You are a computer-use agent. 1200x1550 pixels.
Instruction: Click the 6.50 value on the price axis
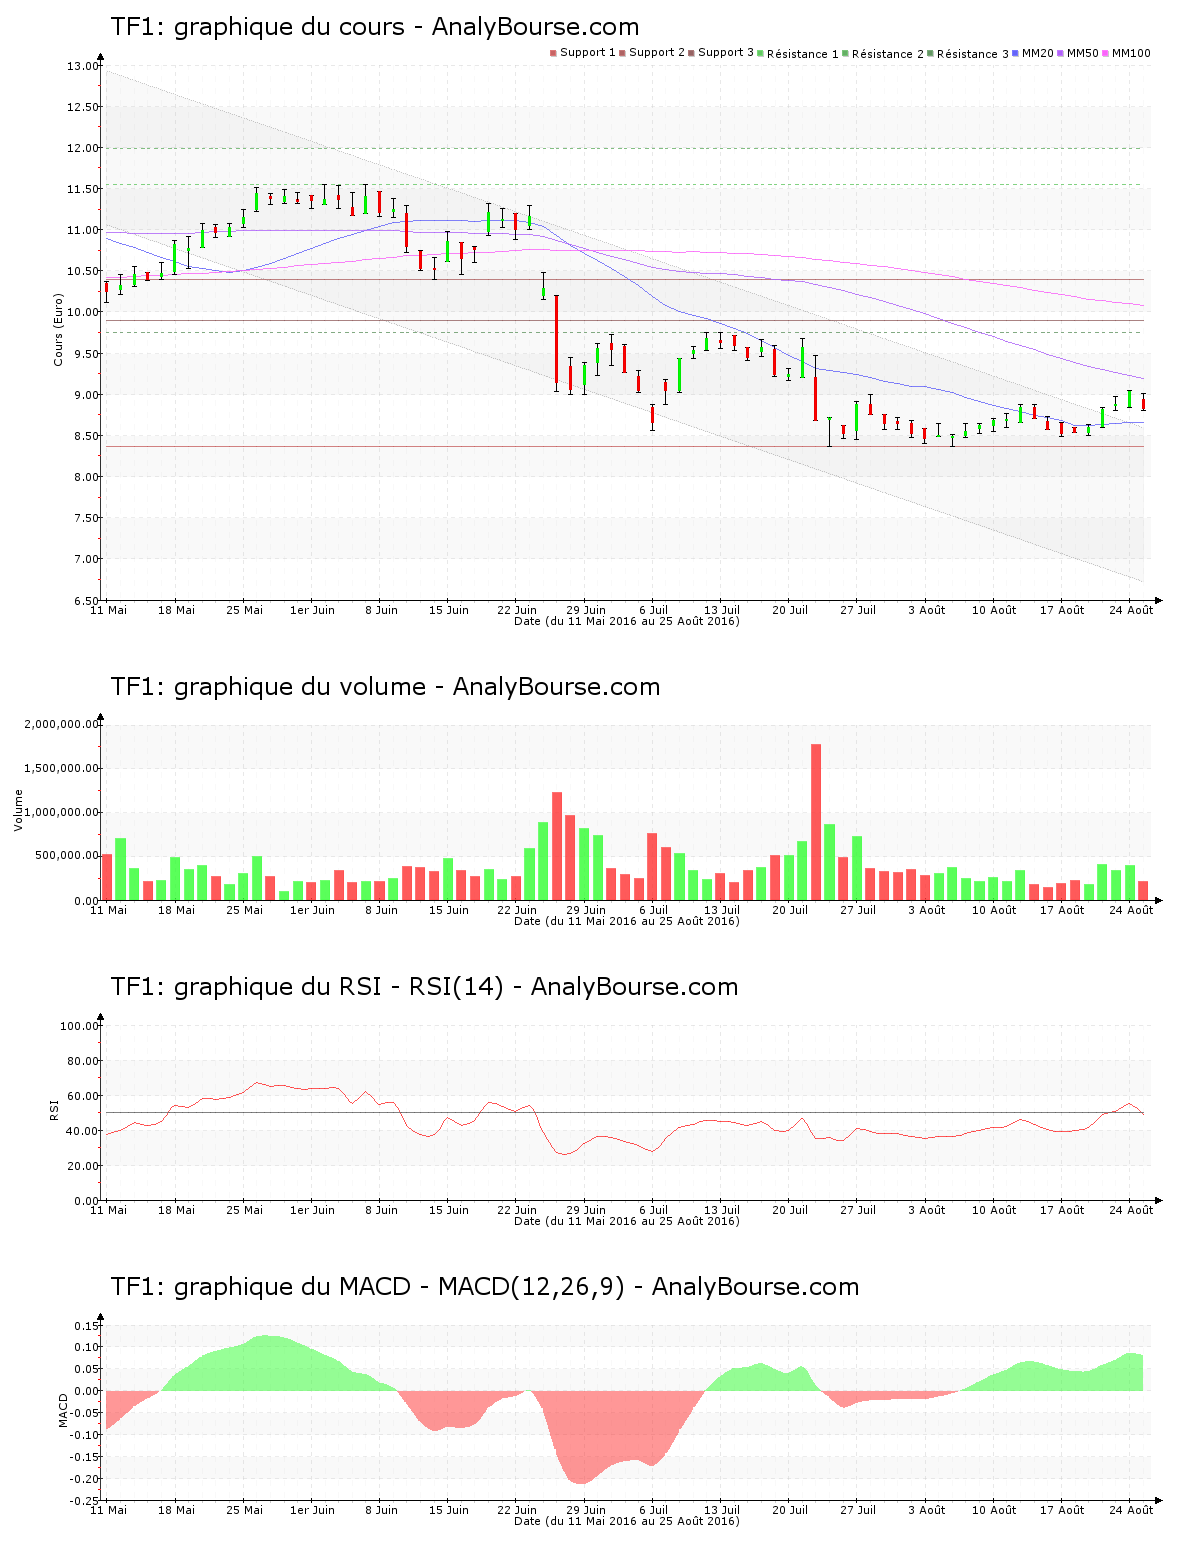[86, 601]
